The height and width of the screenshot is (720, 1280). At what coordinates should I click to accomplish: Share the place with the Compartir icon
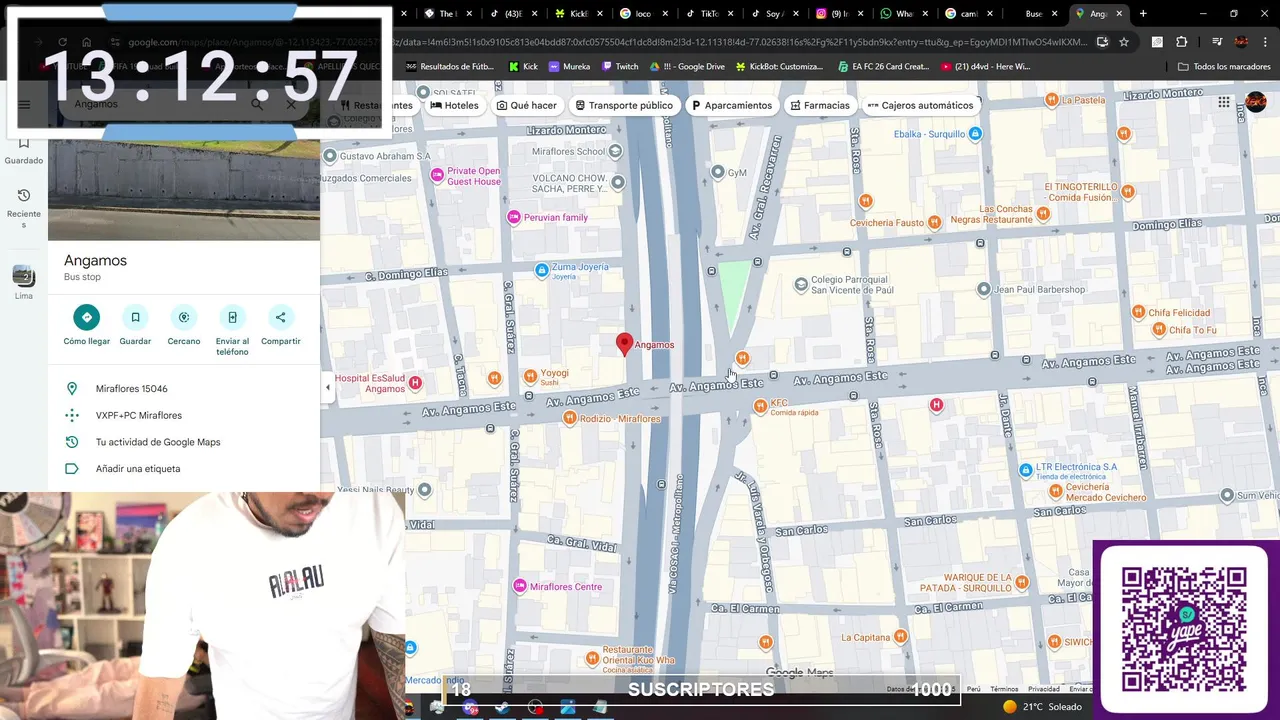[281, 317]
